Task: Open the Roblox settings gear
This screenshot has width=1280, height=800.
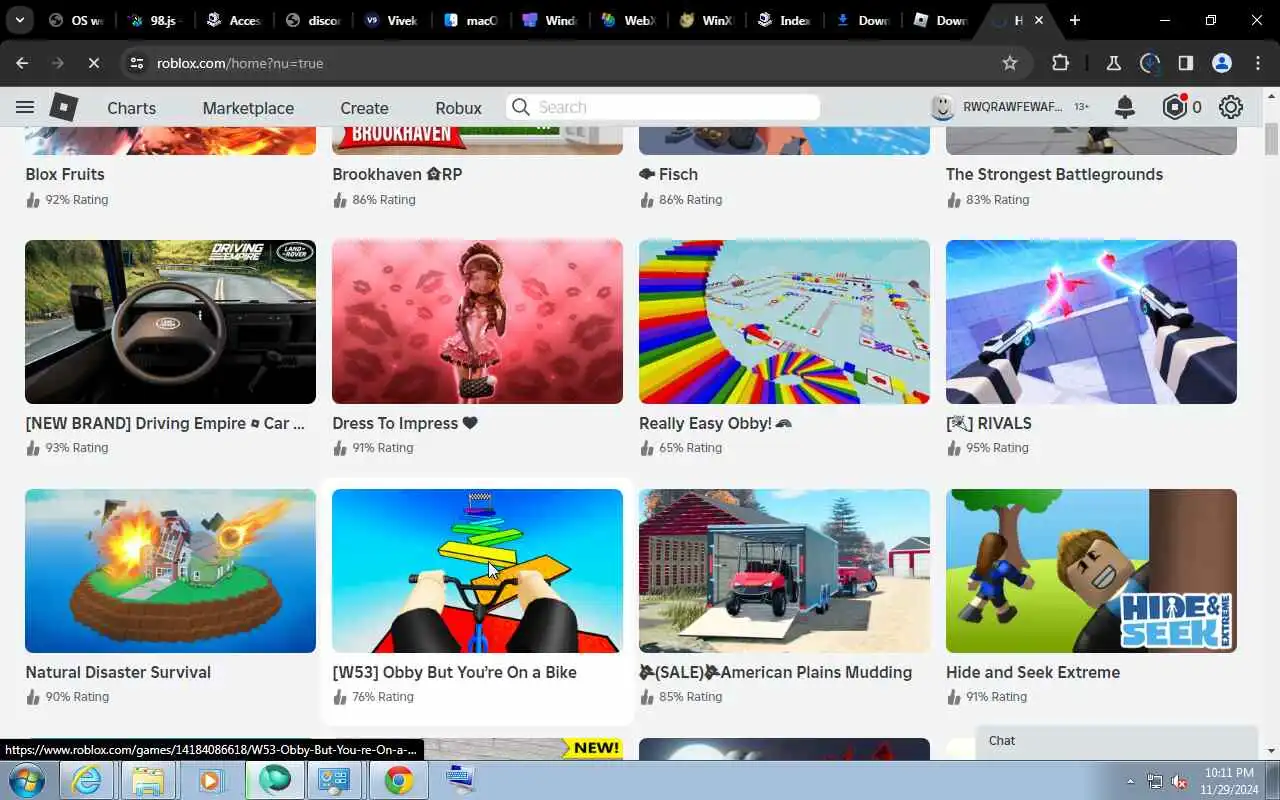Action: 1231,107
